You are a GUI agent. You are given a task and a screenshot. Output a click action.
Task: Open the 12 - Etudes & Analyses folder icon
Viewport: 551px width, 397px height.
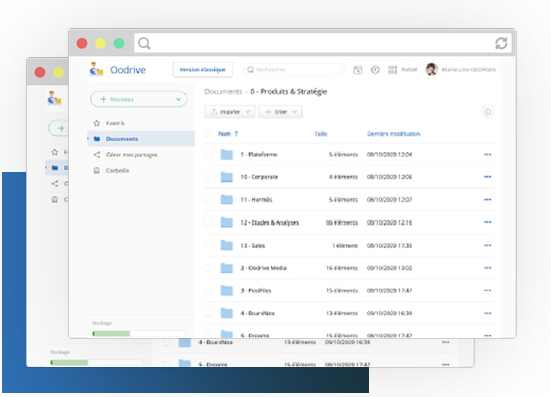point(227,222)
